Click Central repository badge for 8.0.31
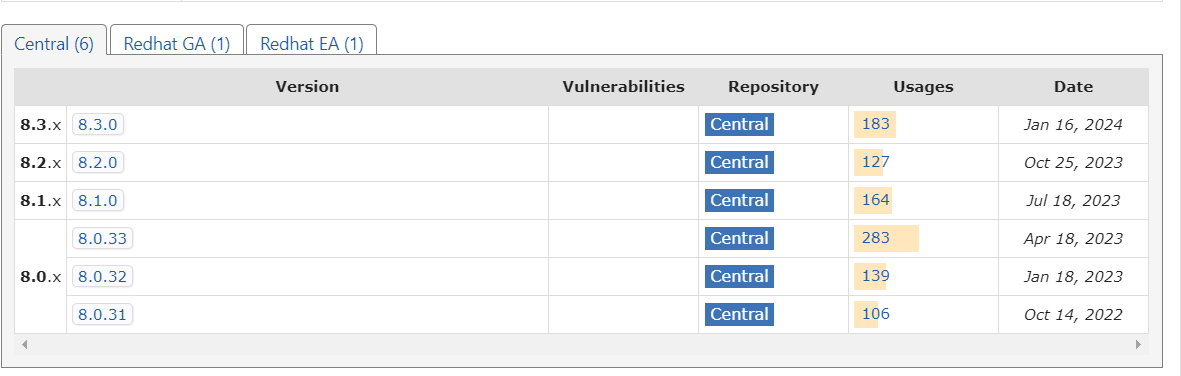 [740, 314]
